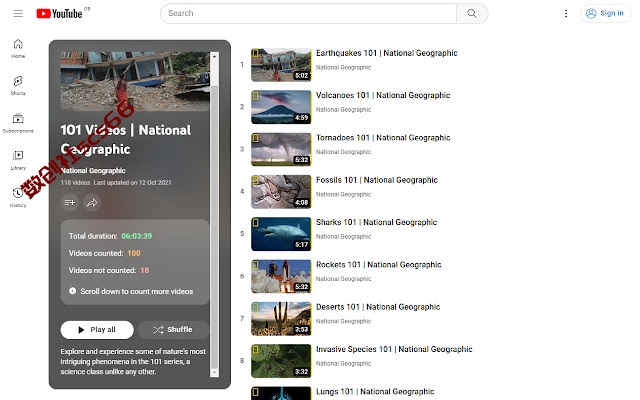Click the Total duration value 06:03:39
The width and height of the screenshot is (640, 400).
[137, 236]
